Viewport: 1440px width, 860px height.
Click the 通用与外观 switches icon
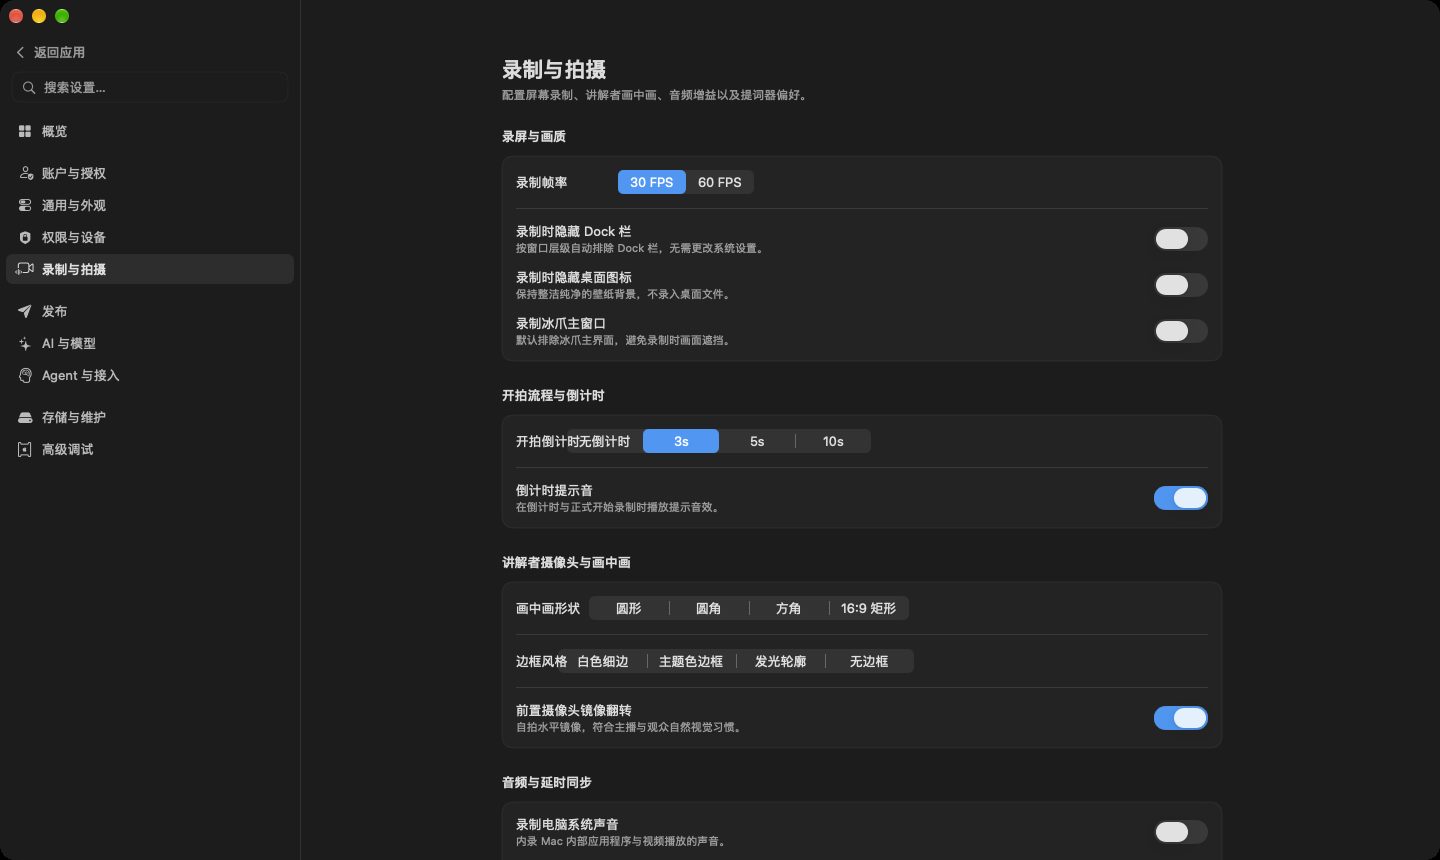coord(25,205)
